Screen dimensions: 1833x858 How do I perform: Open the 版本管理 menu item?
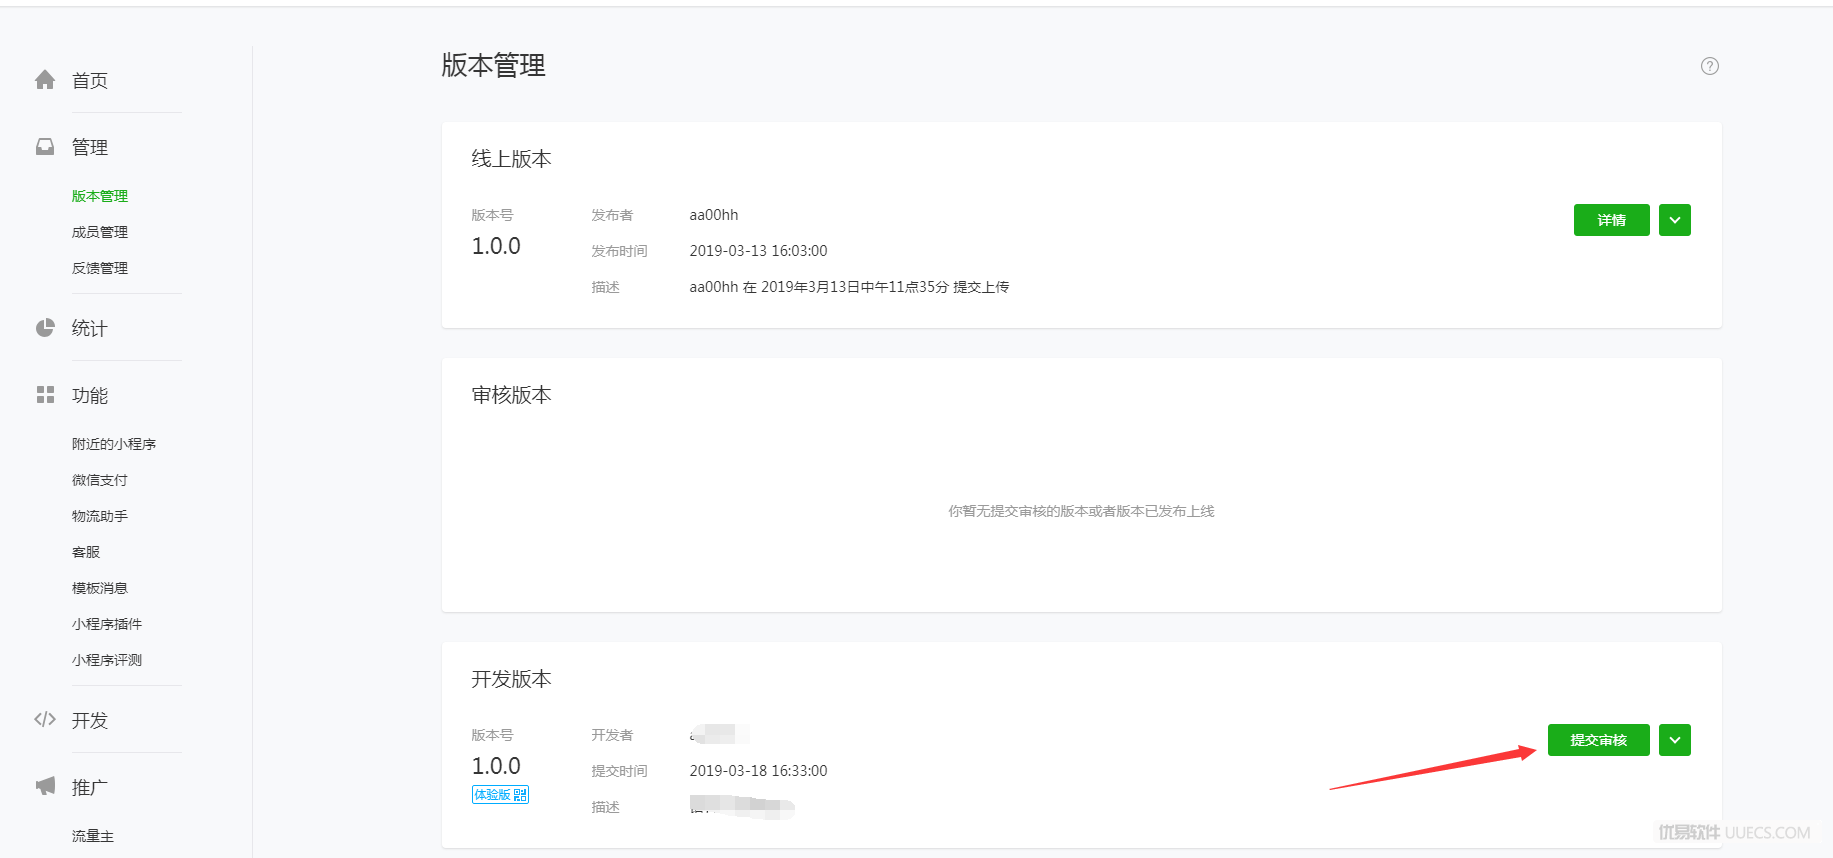[100, 196]
